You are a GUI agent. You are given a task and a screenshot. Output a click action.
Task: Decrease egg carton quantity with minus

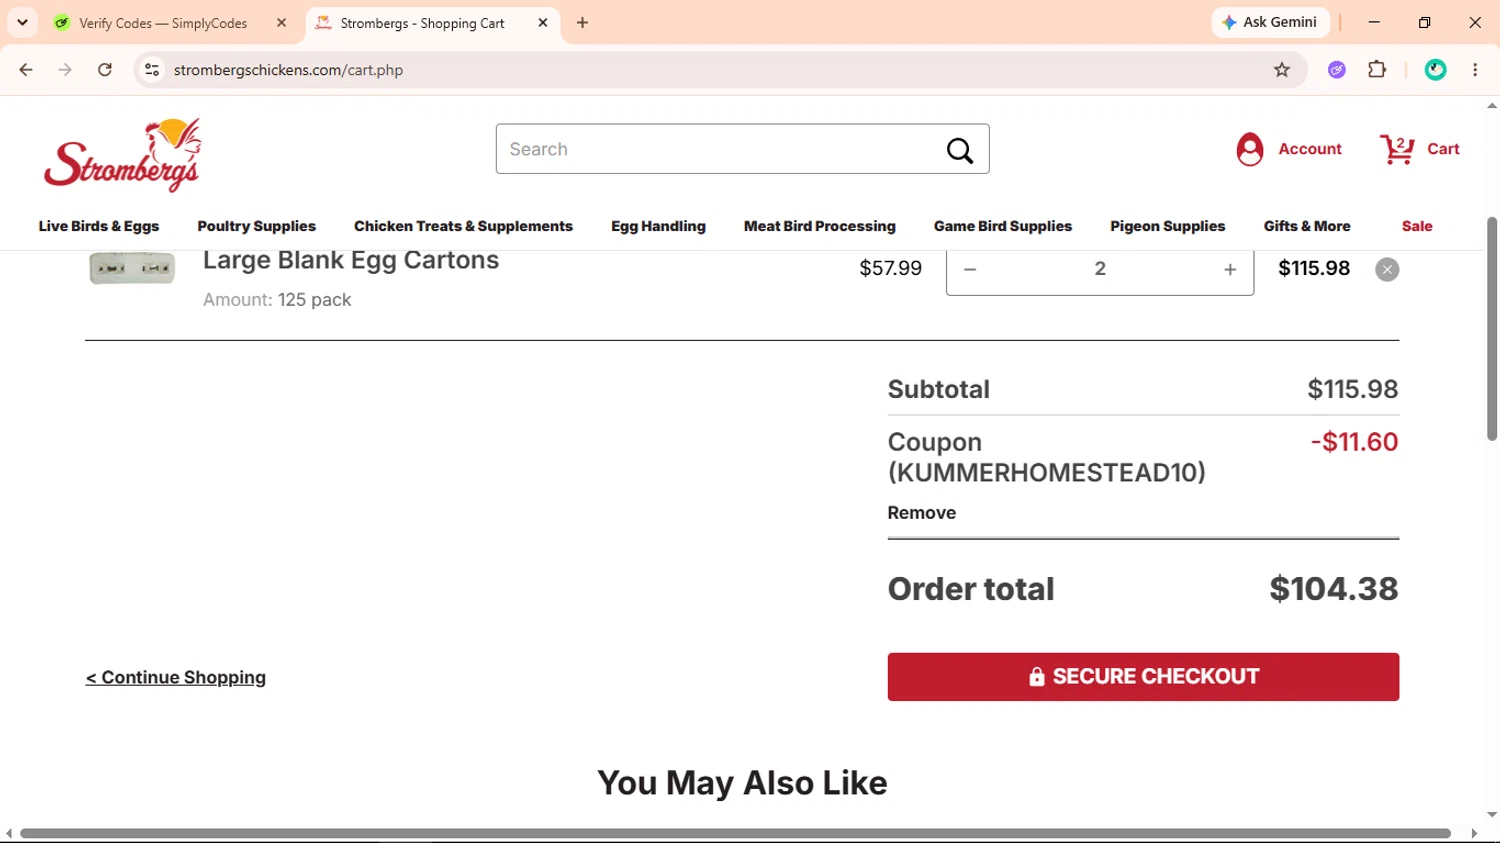[x=970, y=270]
